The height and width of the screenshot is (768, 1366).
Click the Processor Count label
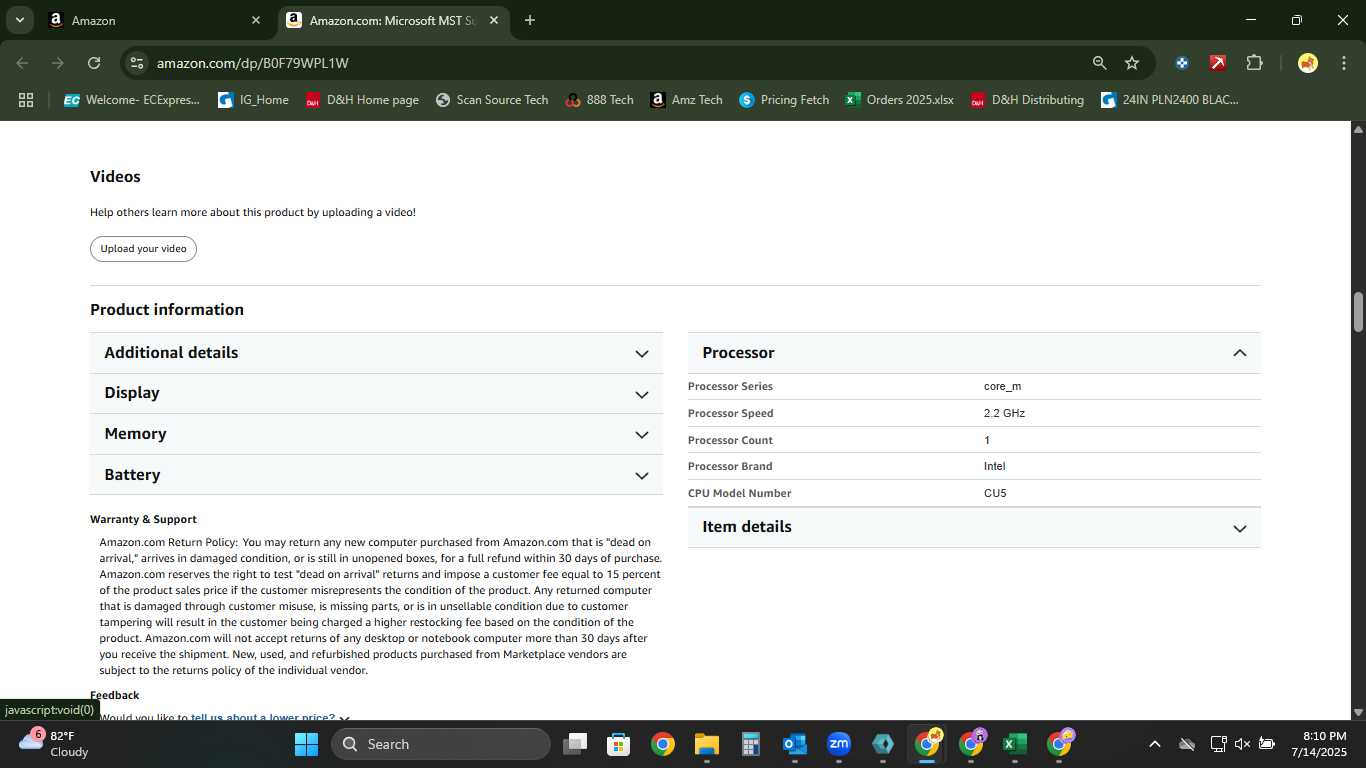coord(730,440)
